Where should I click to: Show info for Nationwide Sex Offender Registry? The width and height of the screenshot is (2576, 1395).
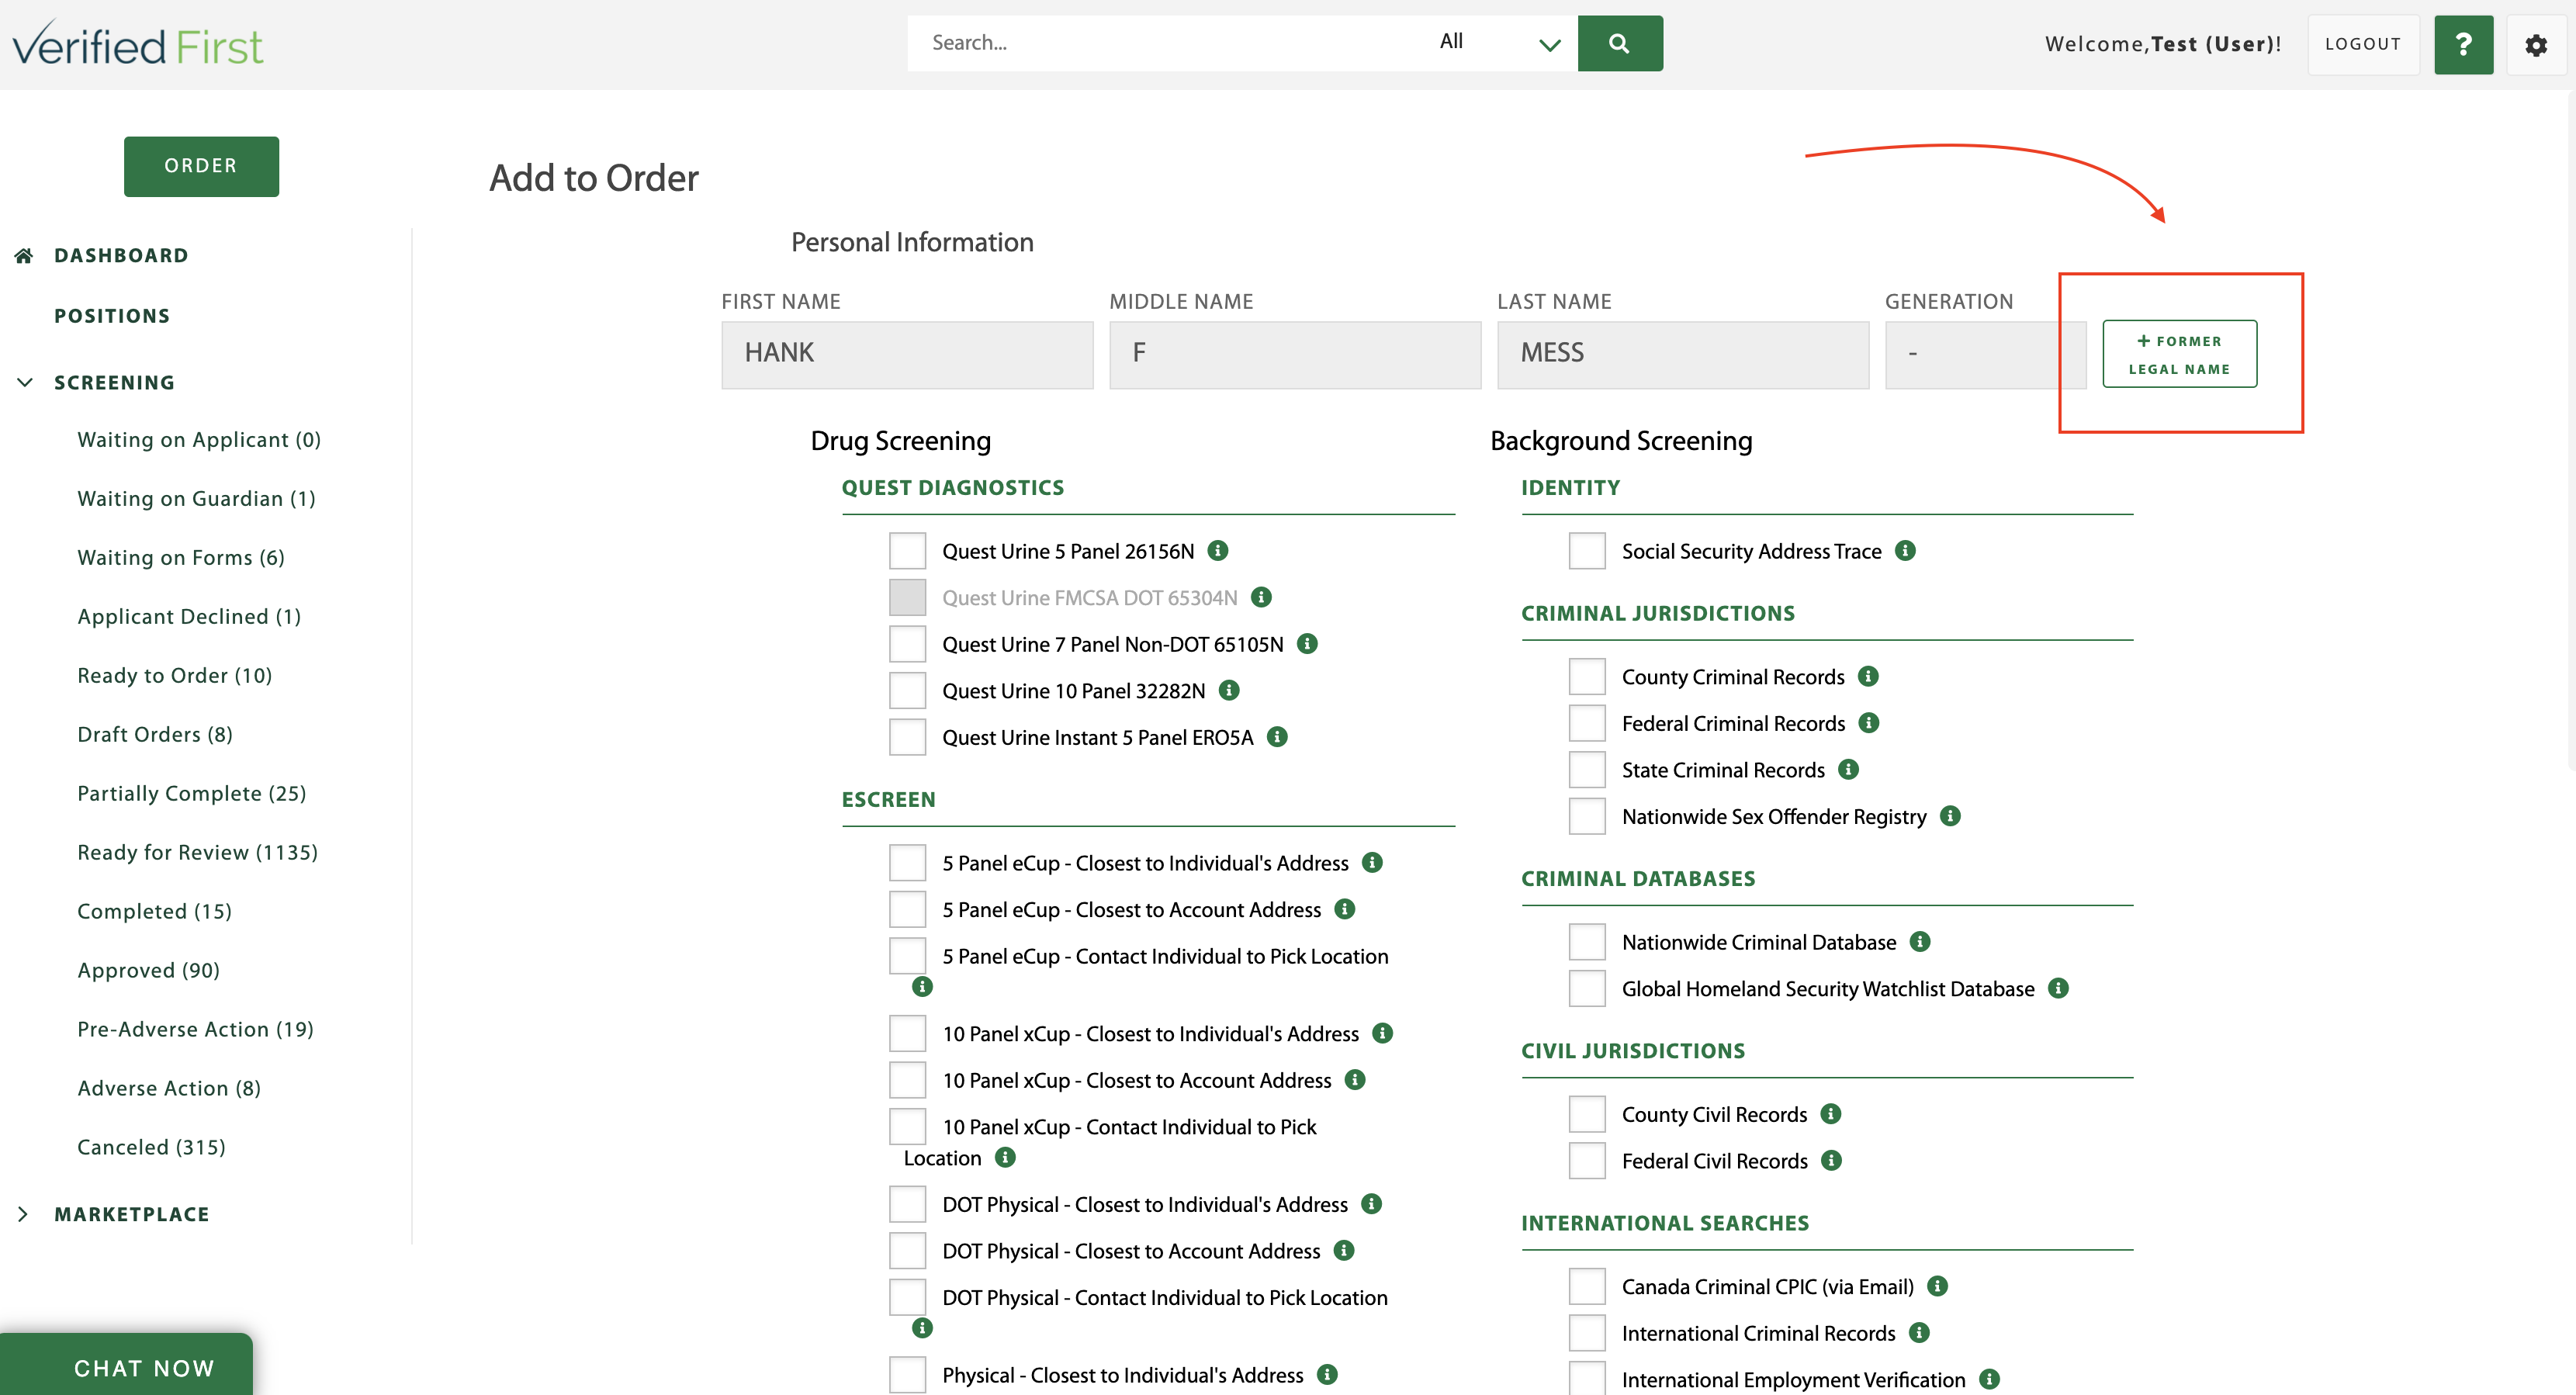pyautogui.click(x=1950, y=816)
